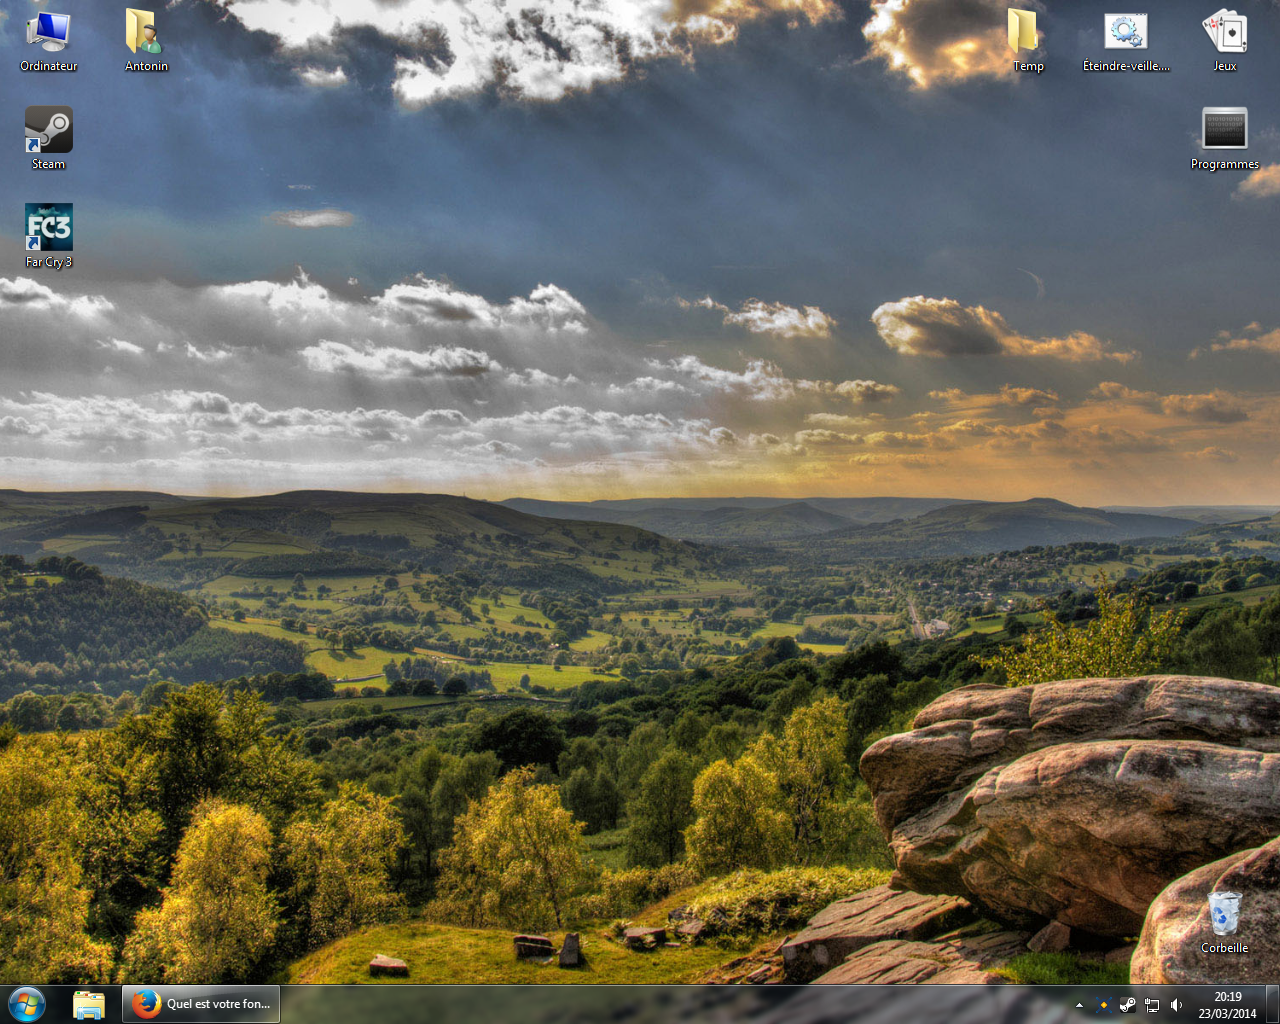Select the Far Cry 3 shortcut
Image resolution: width=1280 pixels, height=1024 pixels.
point(48,229)
